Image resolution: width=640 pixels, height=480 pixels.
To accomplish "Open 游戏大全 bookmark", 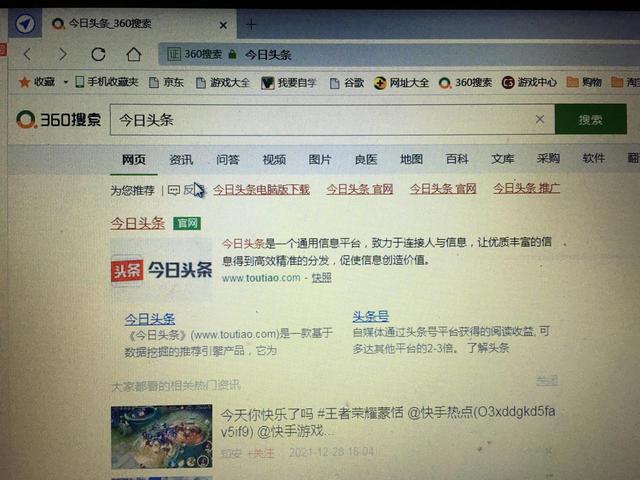I will [x=223, y=83].
